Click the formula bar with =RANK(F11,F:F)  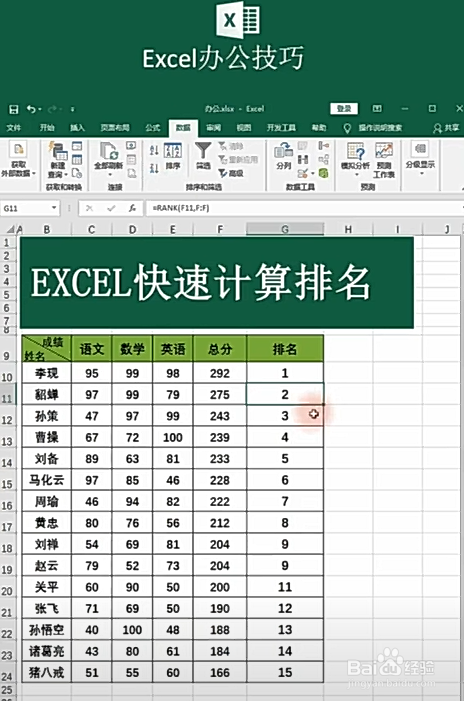pos(304,208)
